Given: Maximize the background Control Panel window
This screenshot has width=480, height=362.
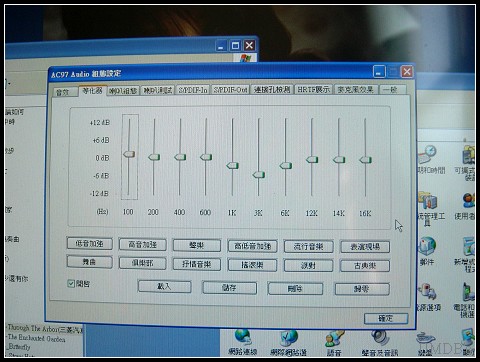Looking at the screenshot, I should 235,45.
